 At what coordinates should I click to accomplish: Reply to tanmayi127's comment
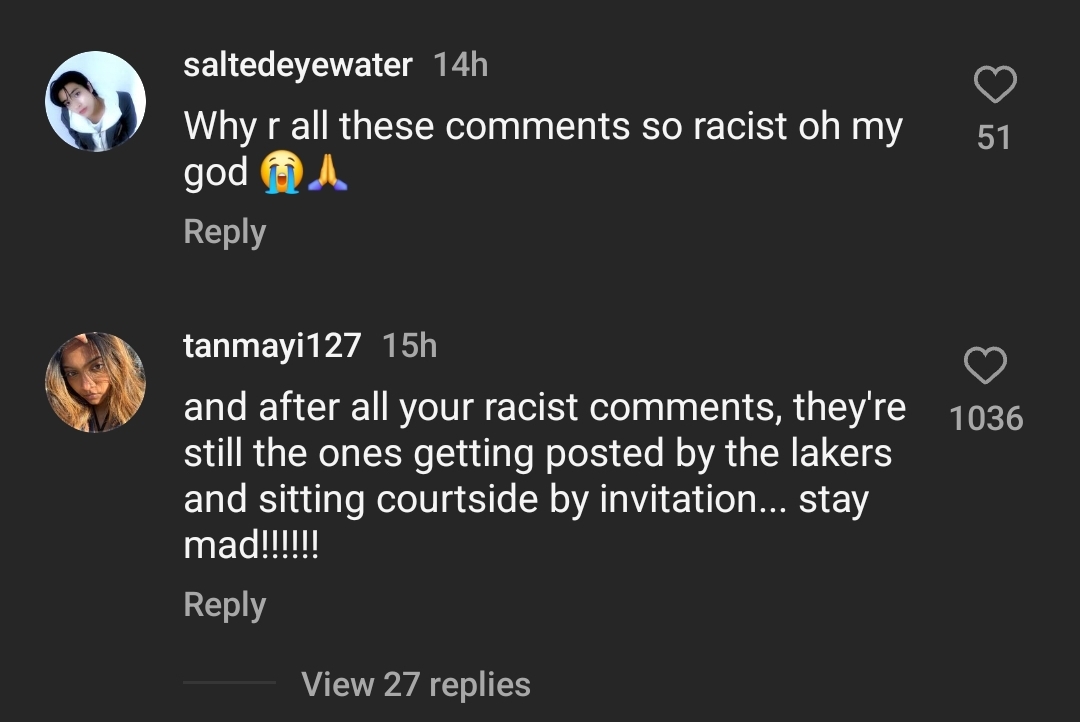[x=225, y=605]
